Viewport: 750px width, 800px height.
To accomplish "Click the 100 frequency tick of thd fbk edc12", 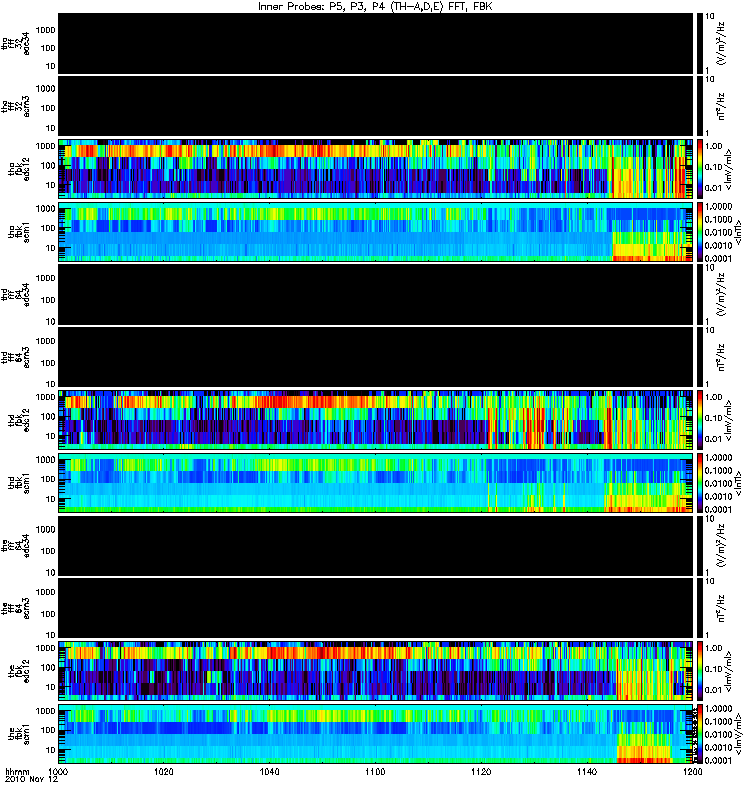I will click(48, 417).
